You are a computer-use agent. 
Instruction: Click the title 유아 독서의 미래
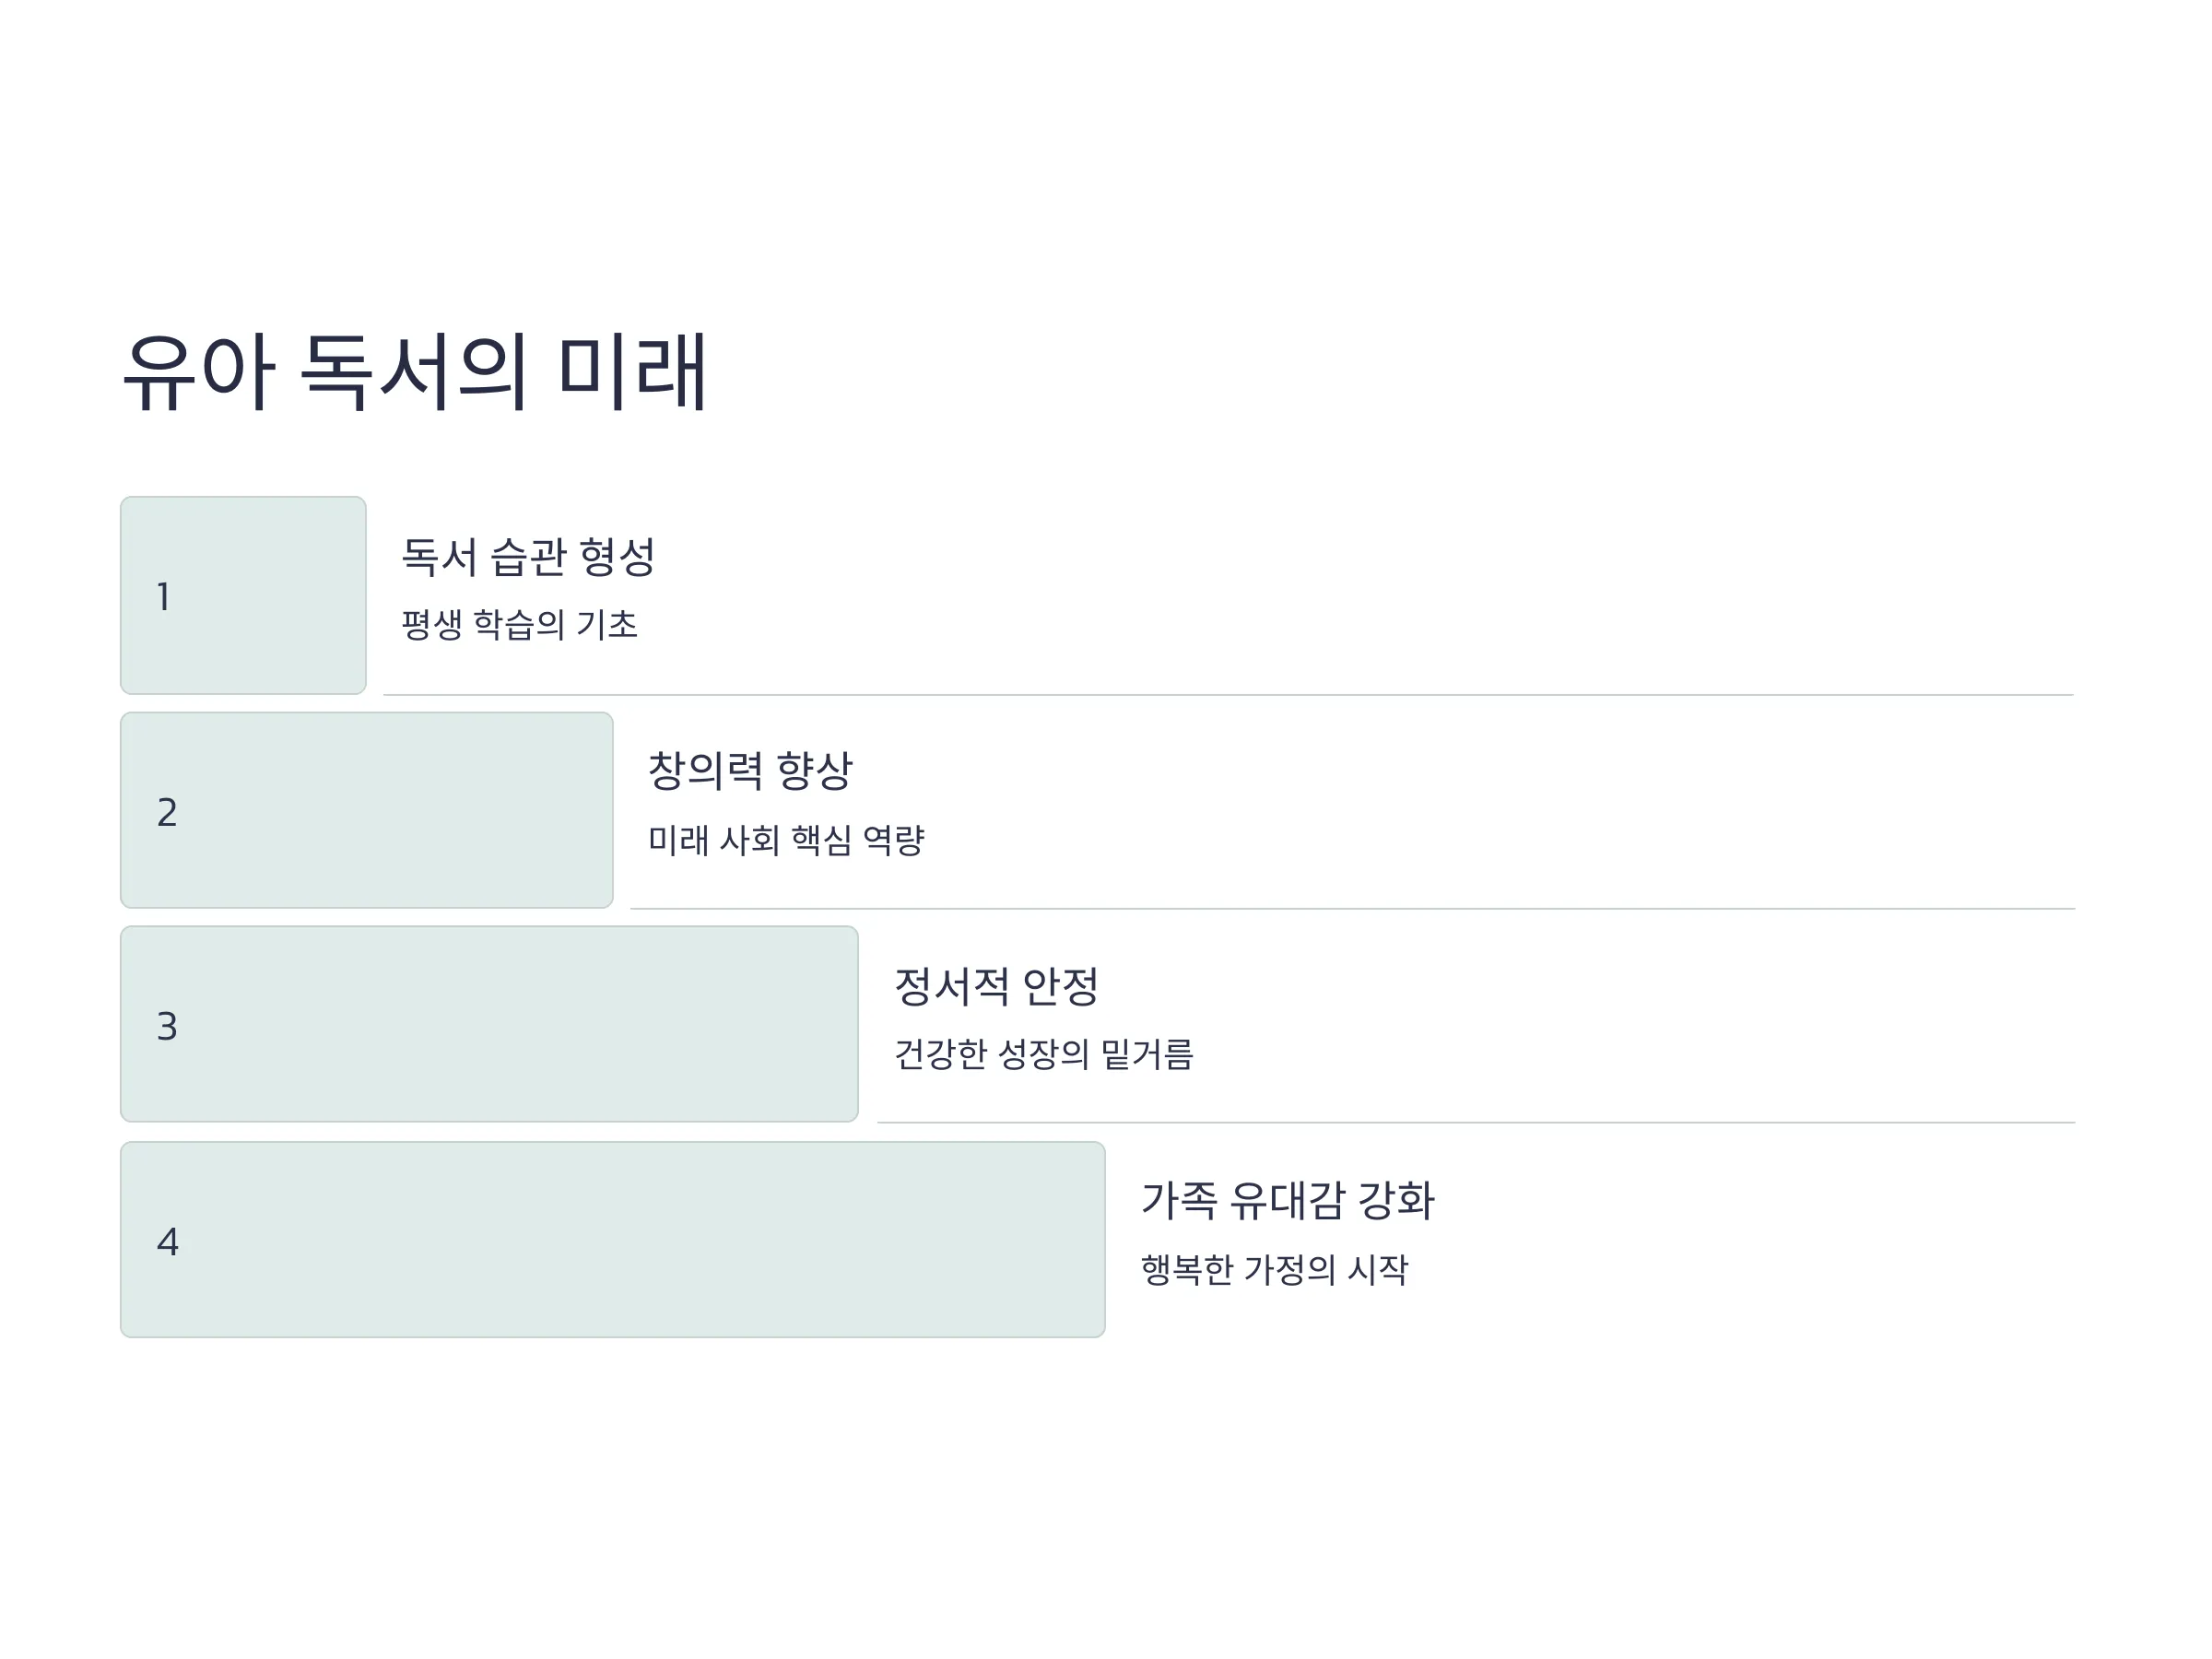point(415,372)
